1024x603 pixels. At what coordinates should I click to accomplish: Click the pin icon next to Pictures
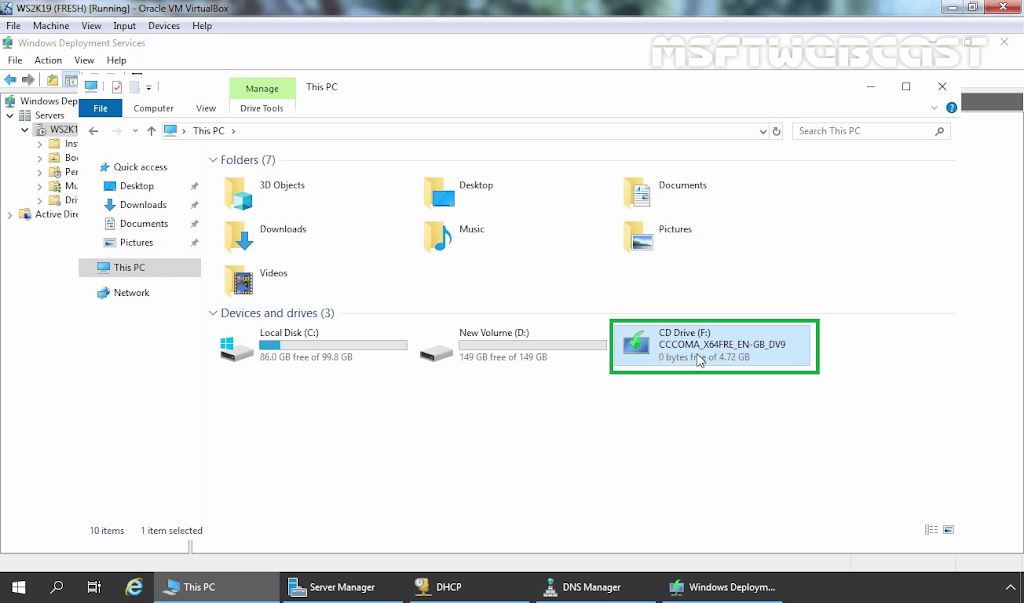(194, 243)
